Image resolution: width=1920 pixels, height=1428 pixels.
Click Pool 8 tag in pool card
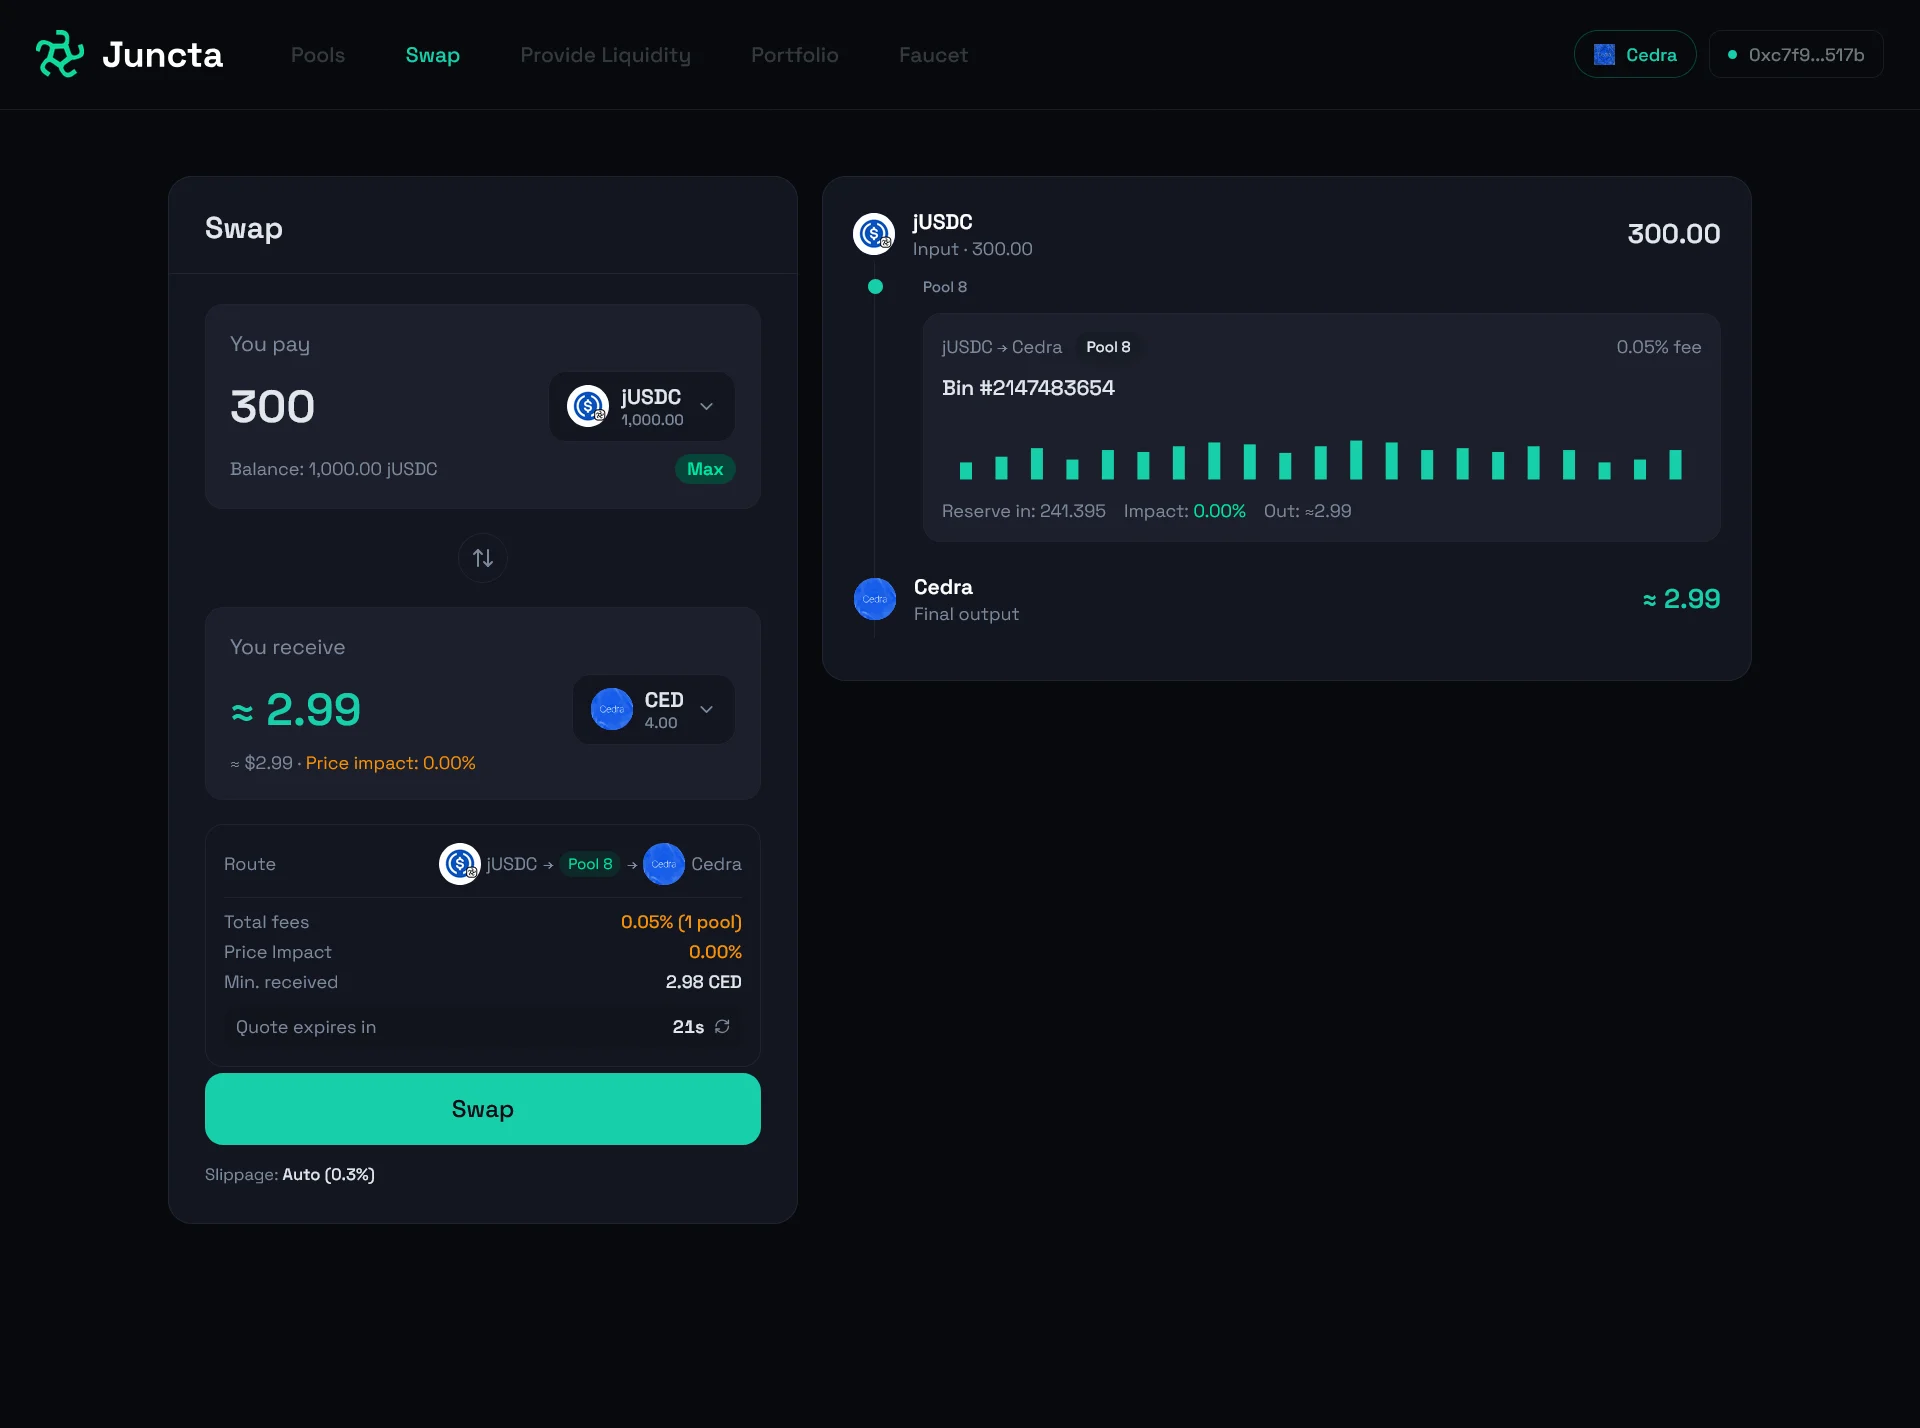point(1108,347)
